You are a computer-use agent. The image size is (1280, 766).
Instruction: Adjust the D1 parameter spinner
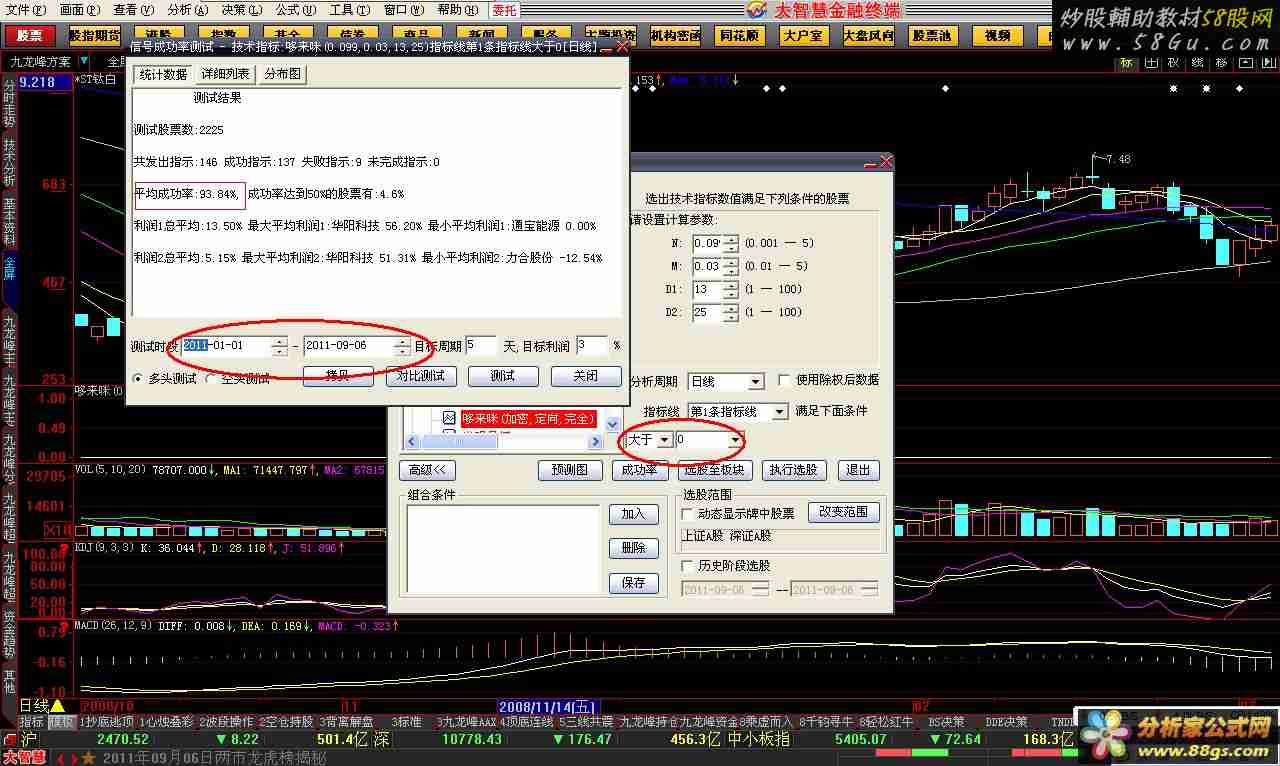(731, 290)
